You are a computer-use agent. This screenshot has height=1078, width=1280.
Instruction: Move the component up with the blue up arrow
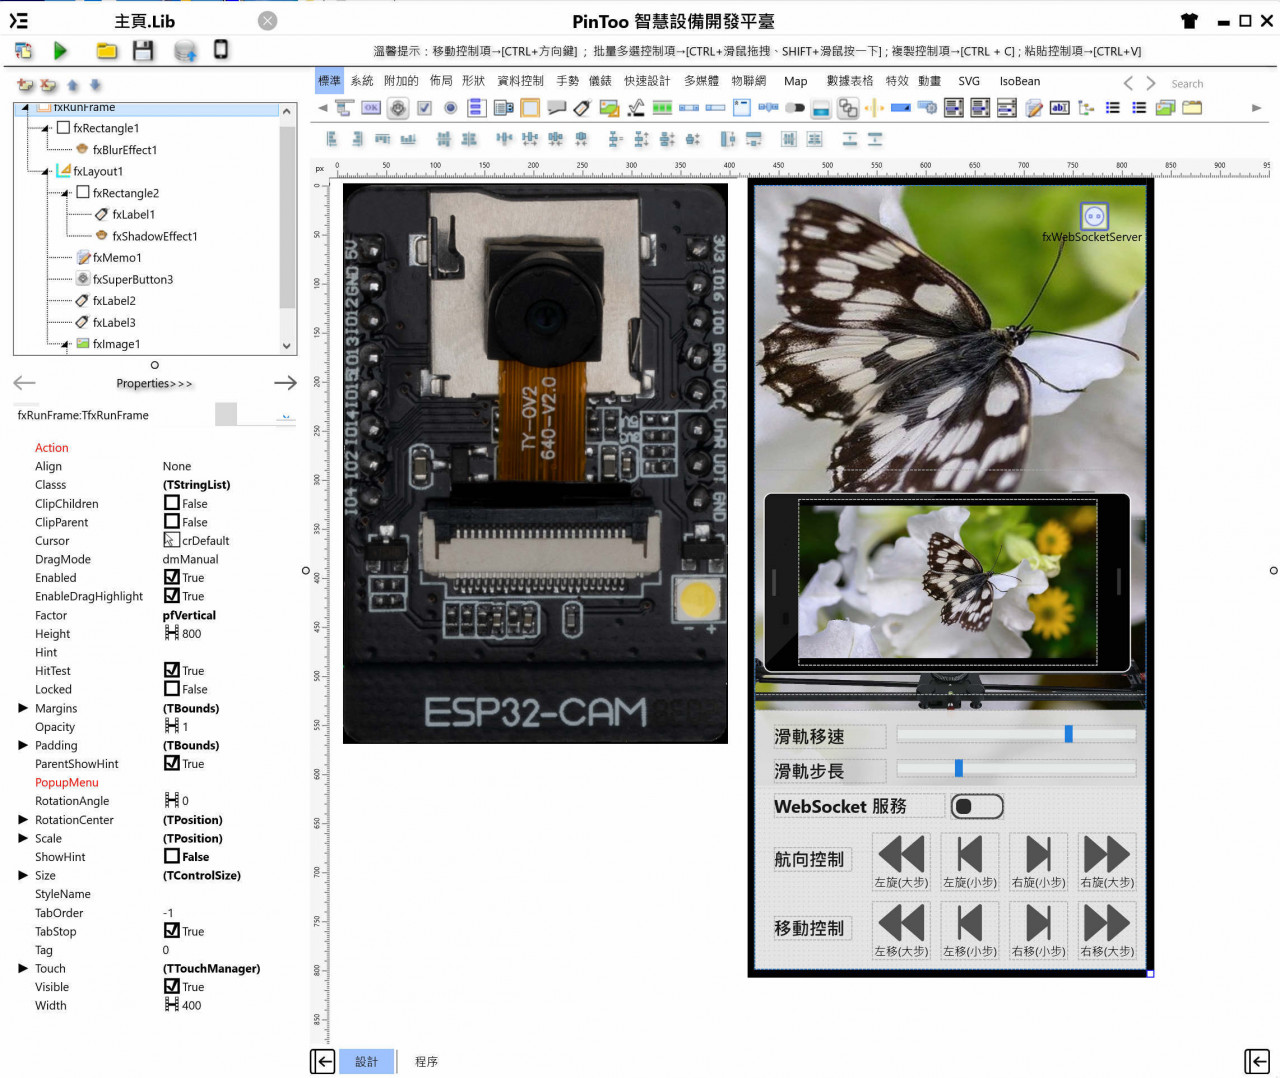73,86
